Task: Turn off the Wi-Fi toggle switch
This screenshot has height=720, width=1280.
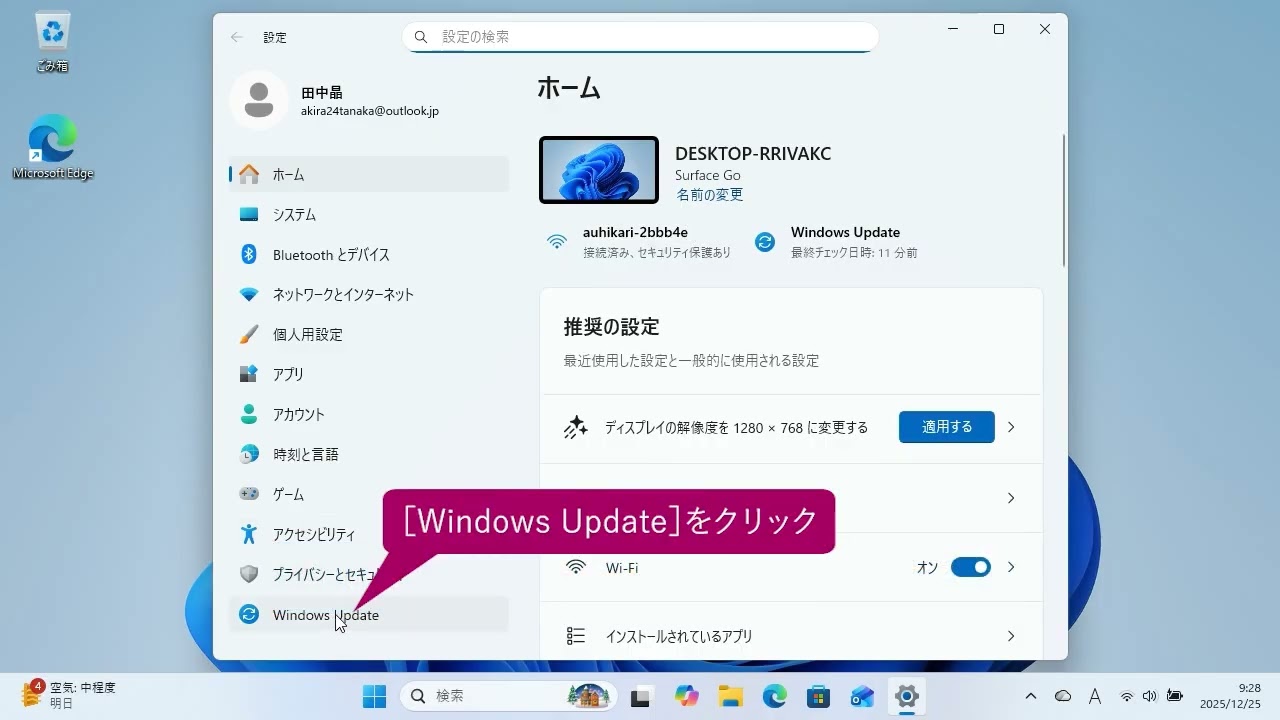Action: coord(970,567)
